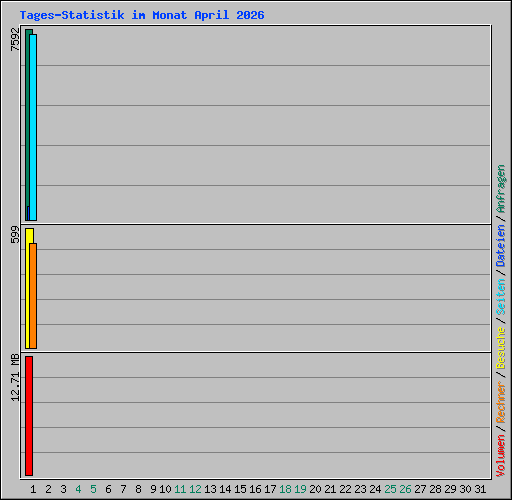Viewport: 512px width, 500px height.
Task: Click day '23' on the x-axis
Action: pyautogui.click(x=360, y=489)
